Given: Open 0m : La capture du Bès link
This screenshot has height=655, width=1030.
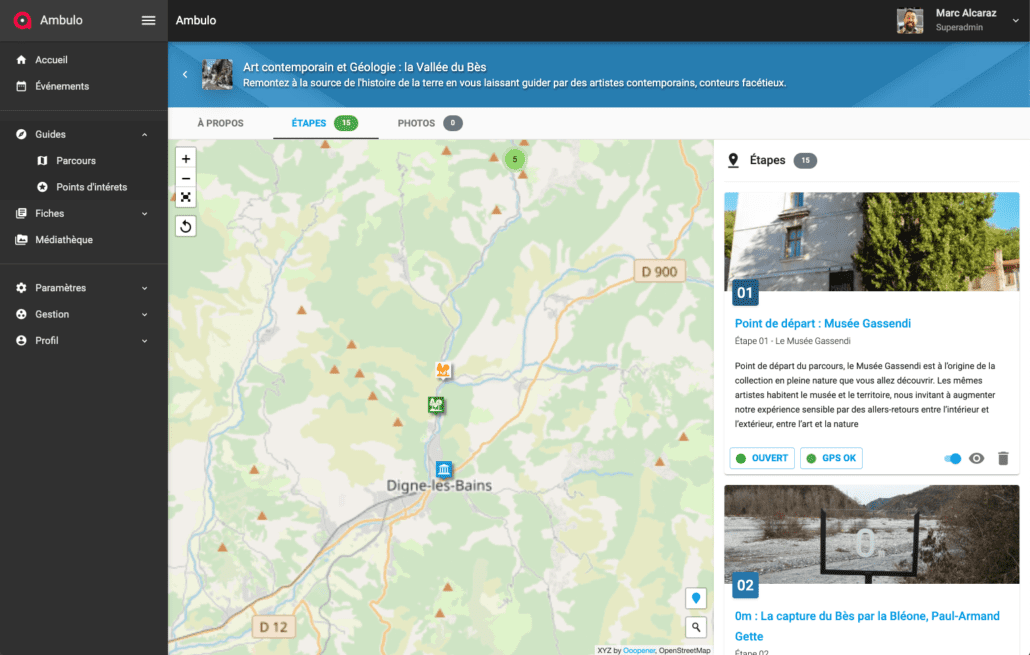Looking at the screenshot, I should (867, 626).
